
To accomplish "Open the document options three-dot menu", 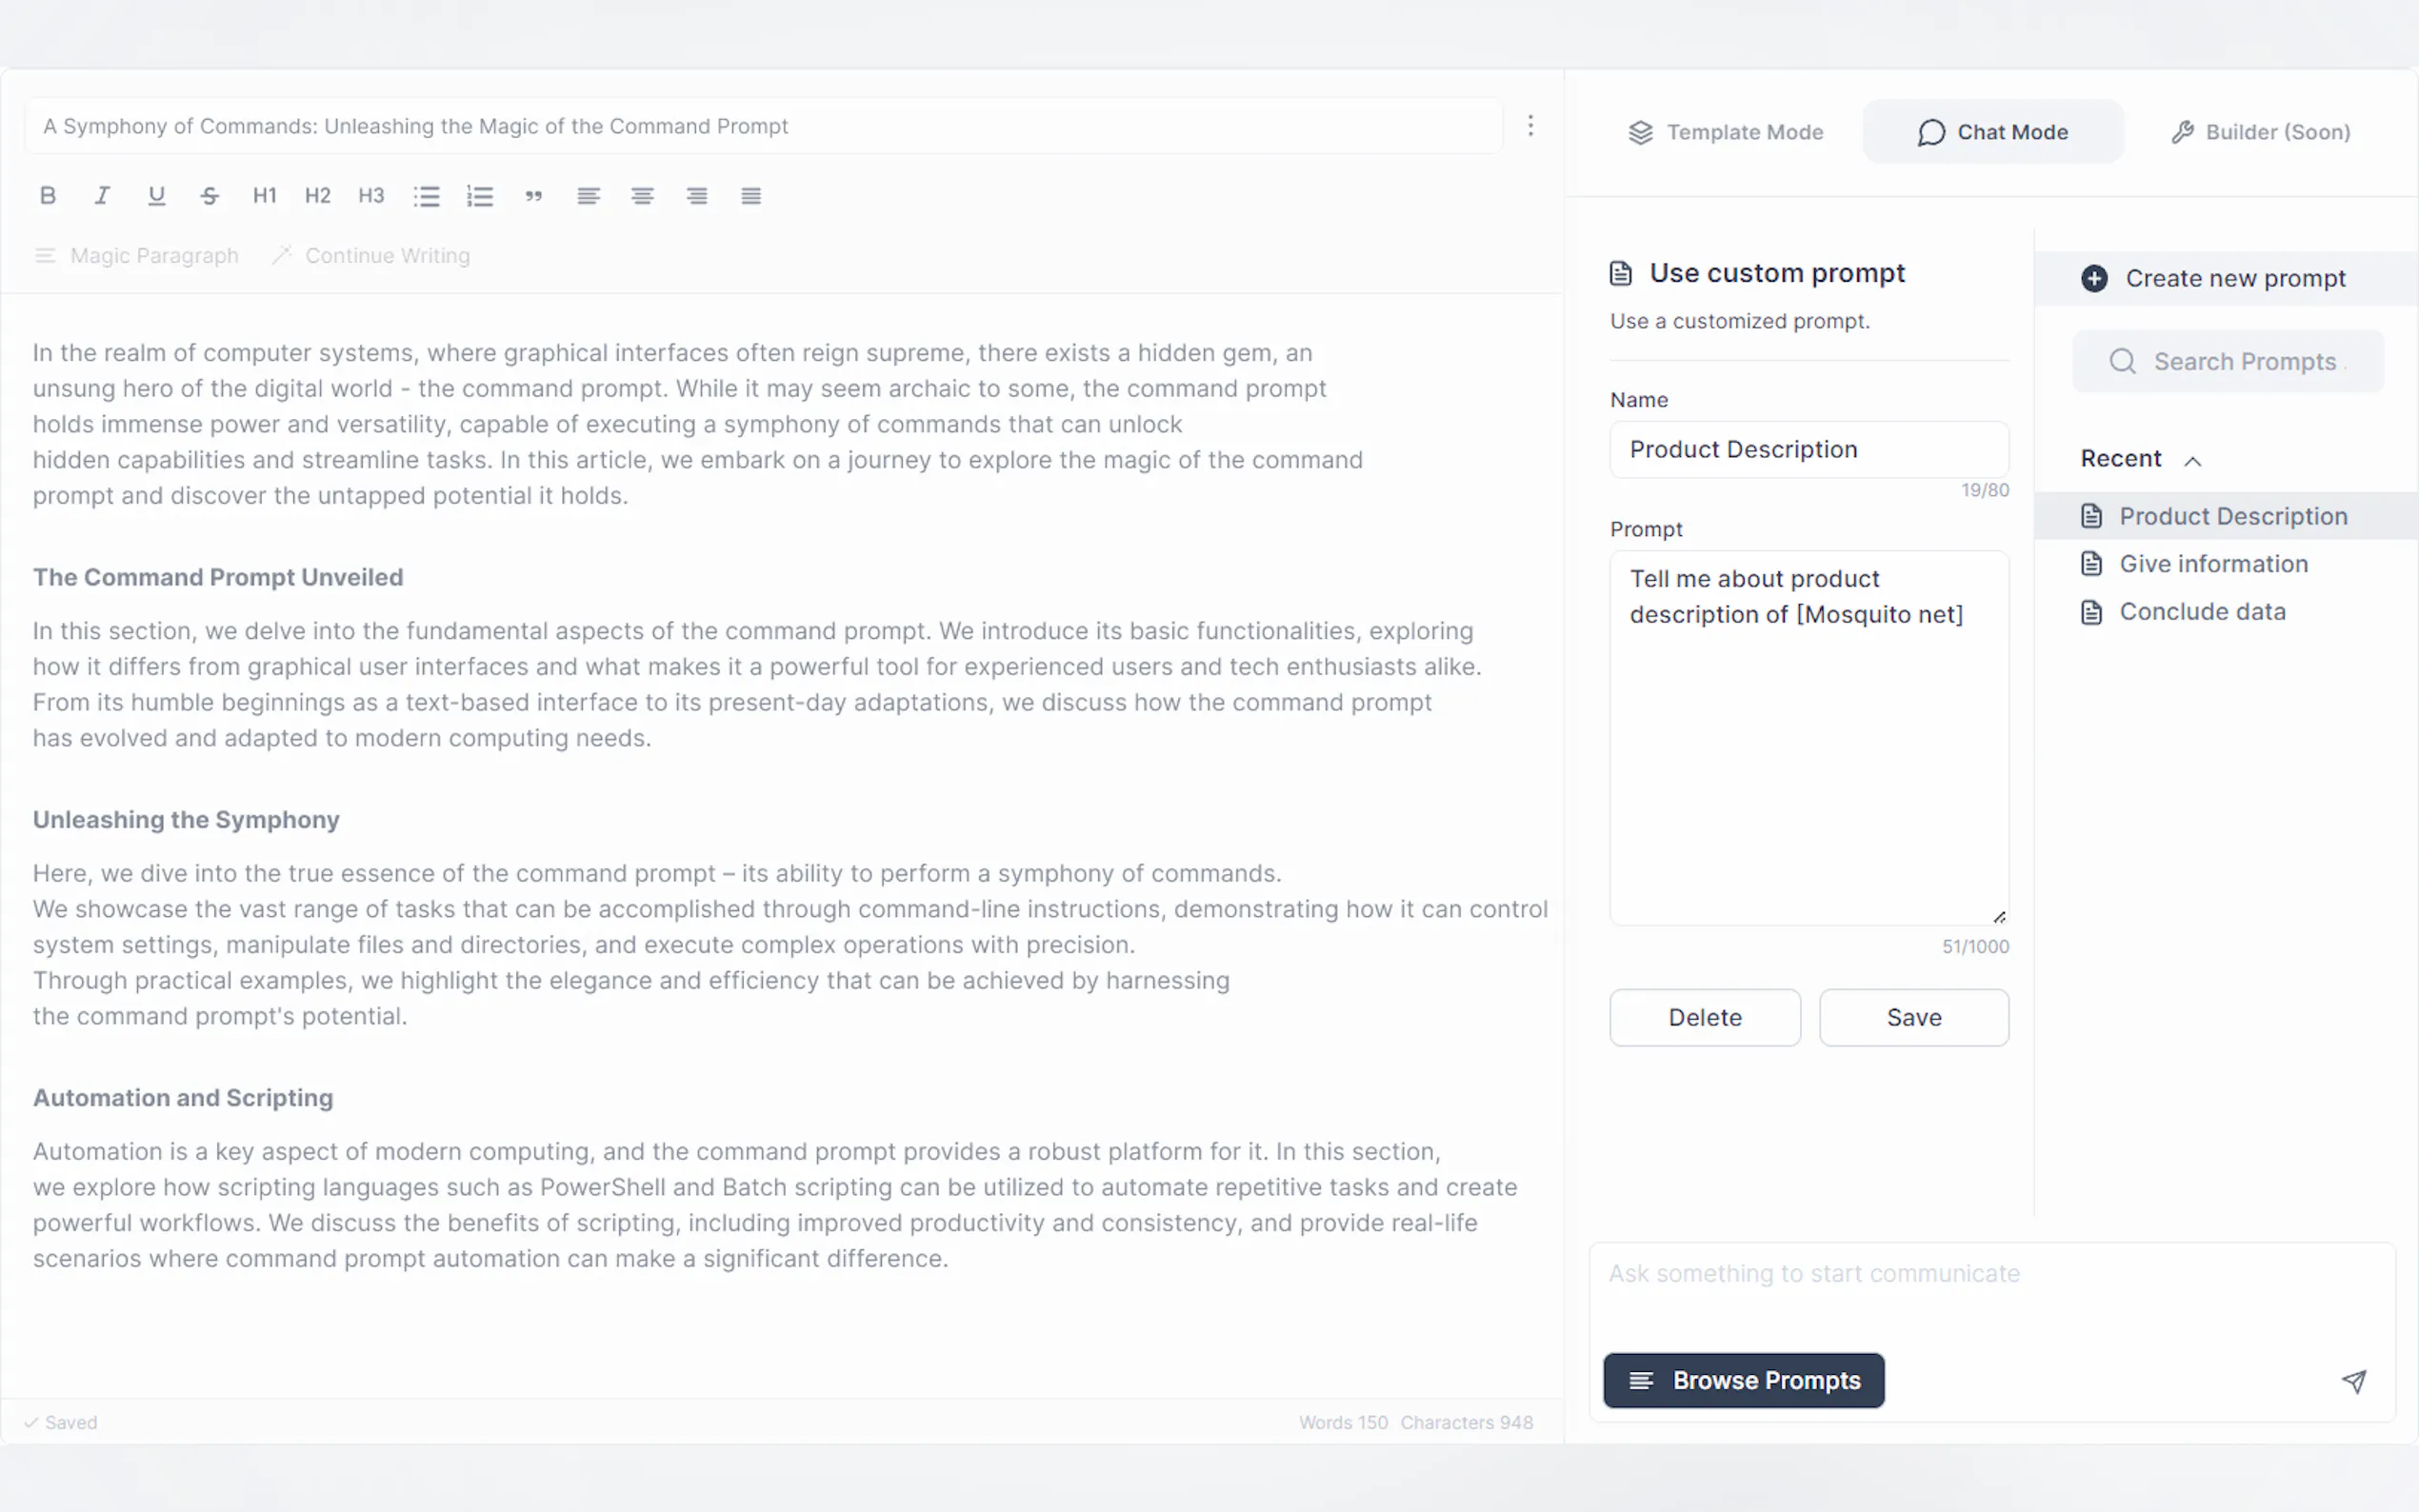I will (x=1530, y=126).
